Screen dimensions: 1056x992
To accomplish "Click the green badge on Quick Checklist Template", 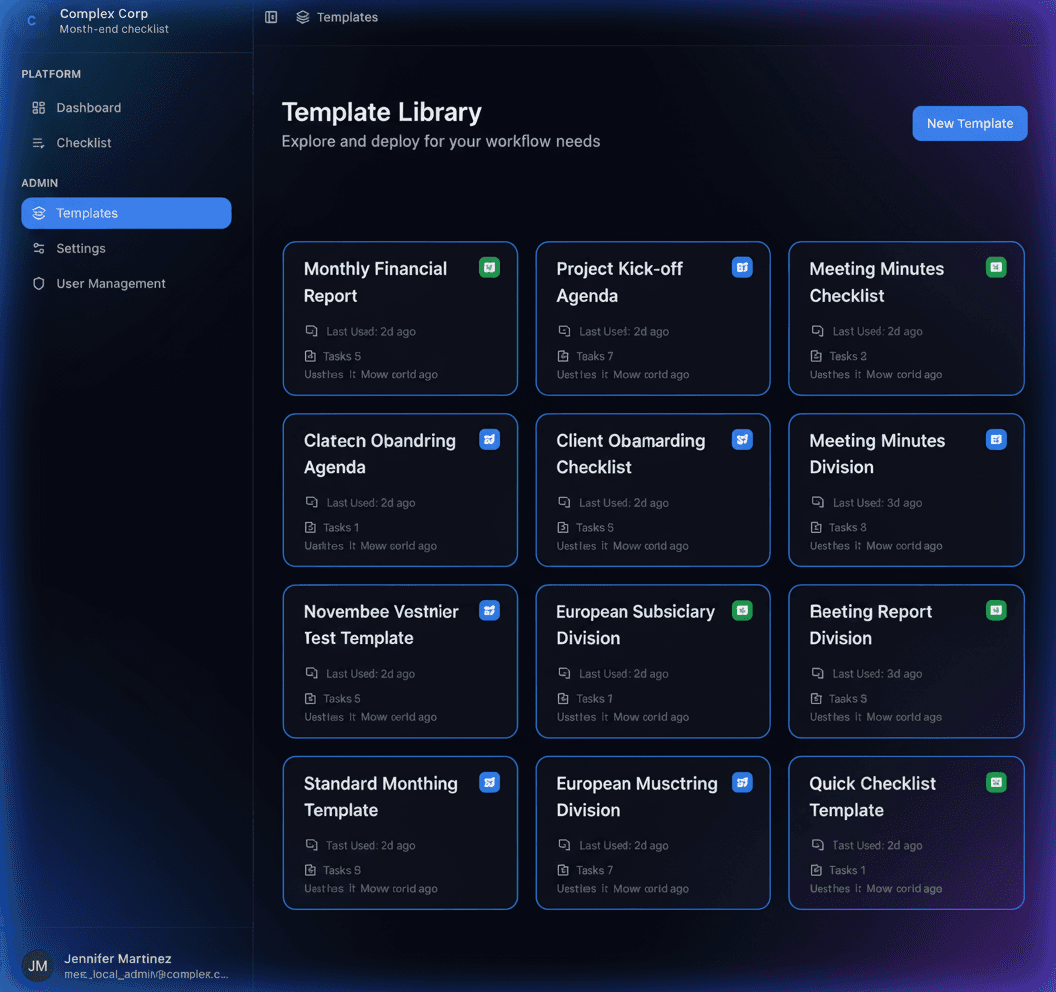I will click(996, 782).
